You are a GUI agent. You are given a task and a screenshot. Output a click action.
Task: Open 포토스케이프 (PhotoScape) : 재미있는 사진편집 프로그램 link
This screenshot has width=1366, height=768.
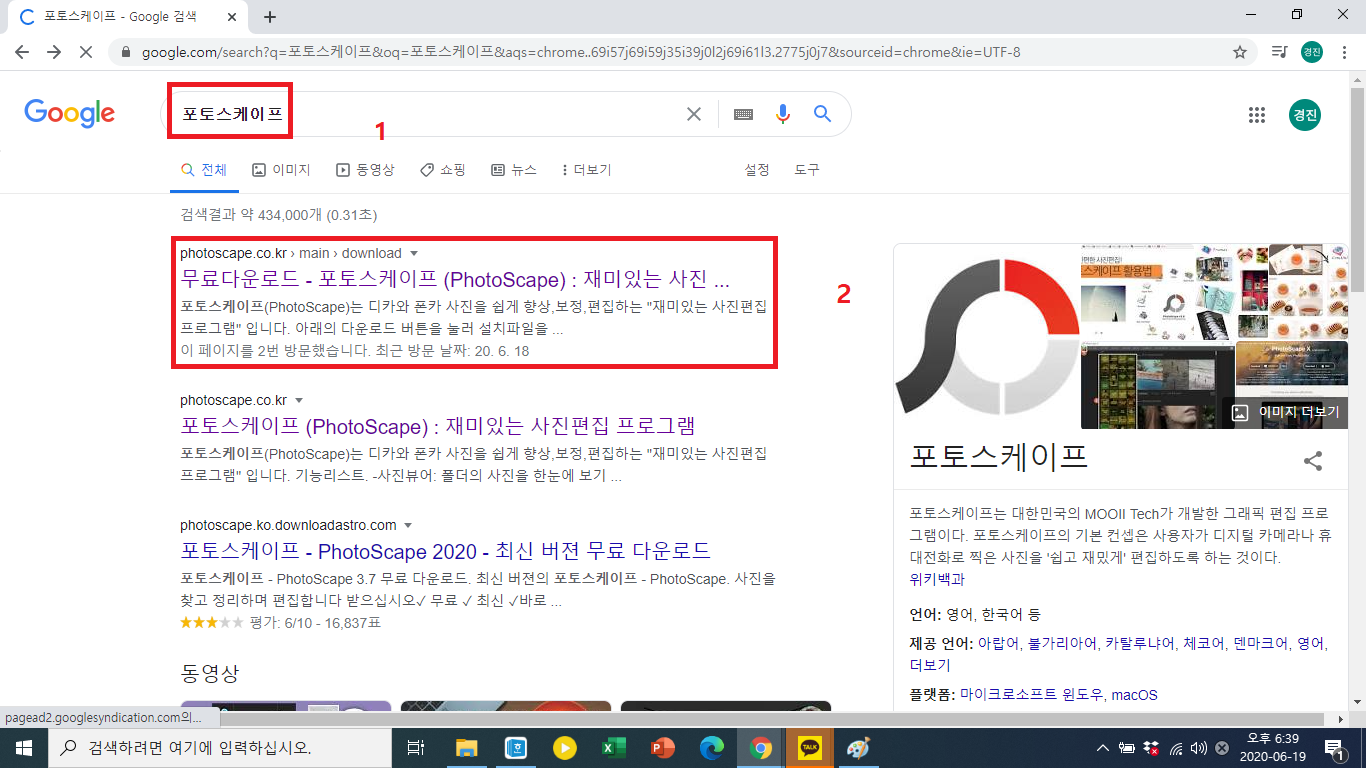[x=437, y=425]
